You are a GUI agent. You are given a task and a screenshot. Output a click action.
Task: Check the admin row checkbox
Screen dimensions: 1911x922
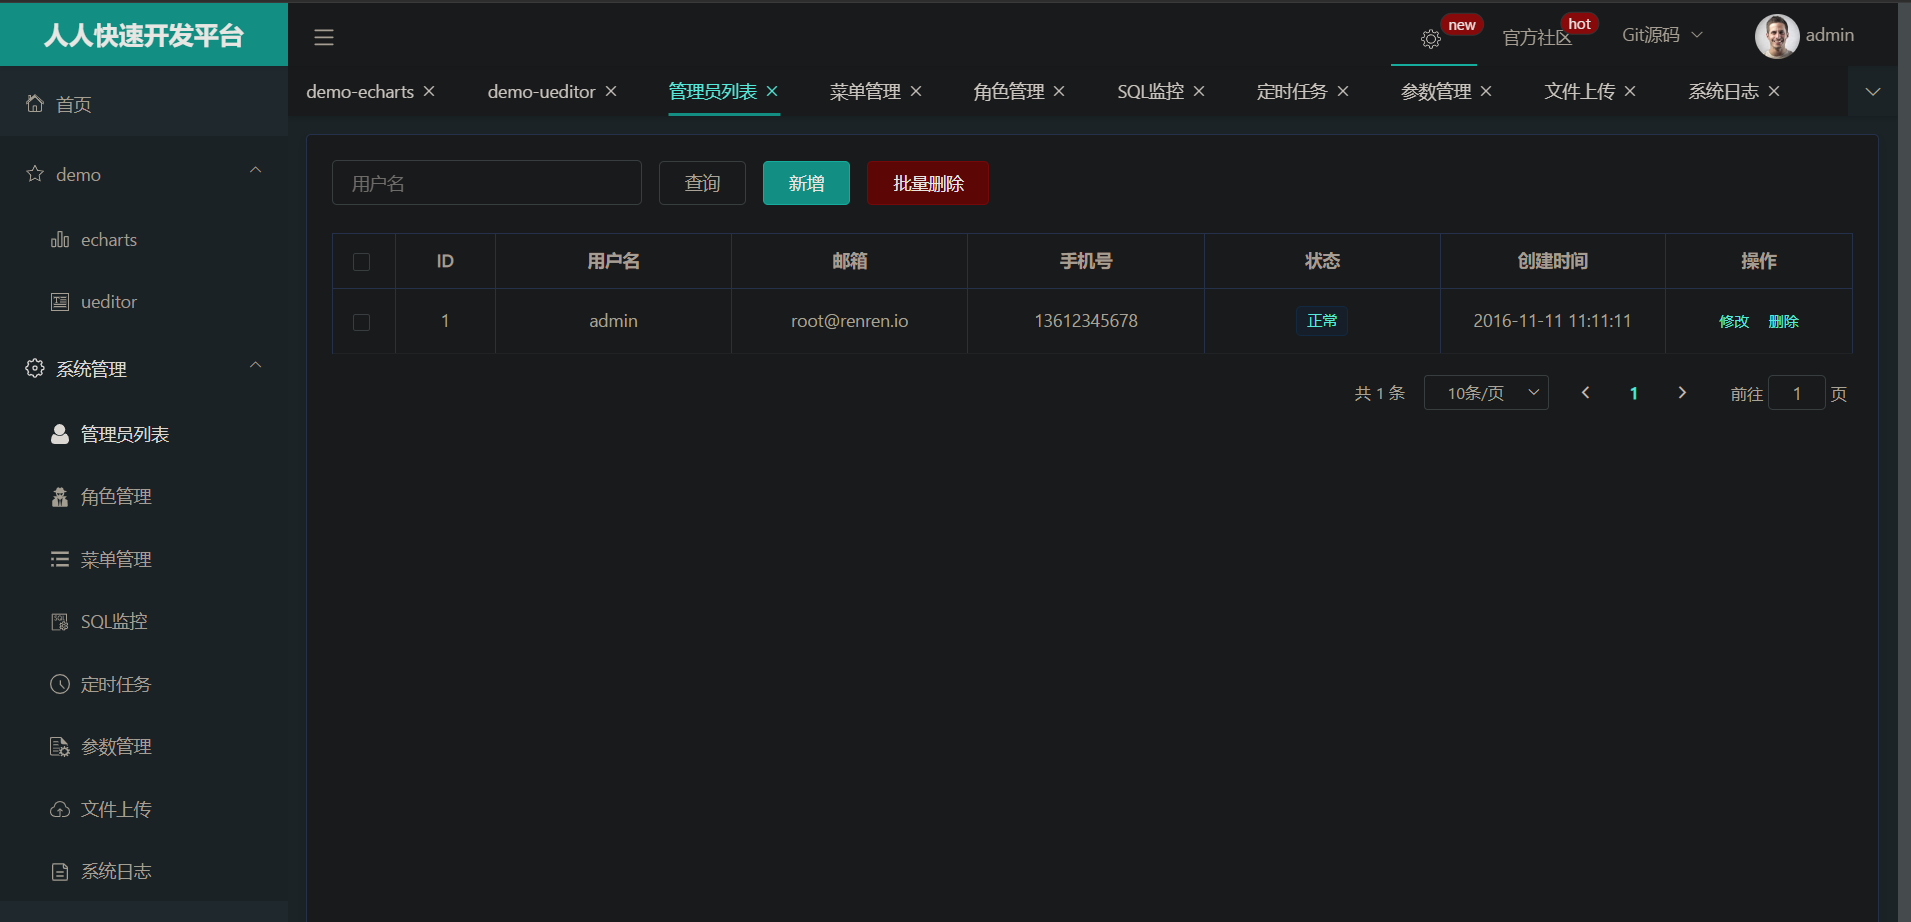coord(362,322)
